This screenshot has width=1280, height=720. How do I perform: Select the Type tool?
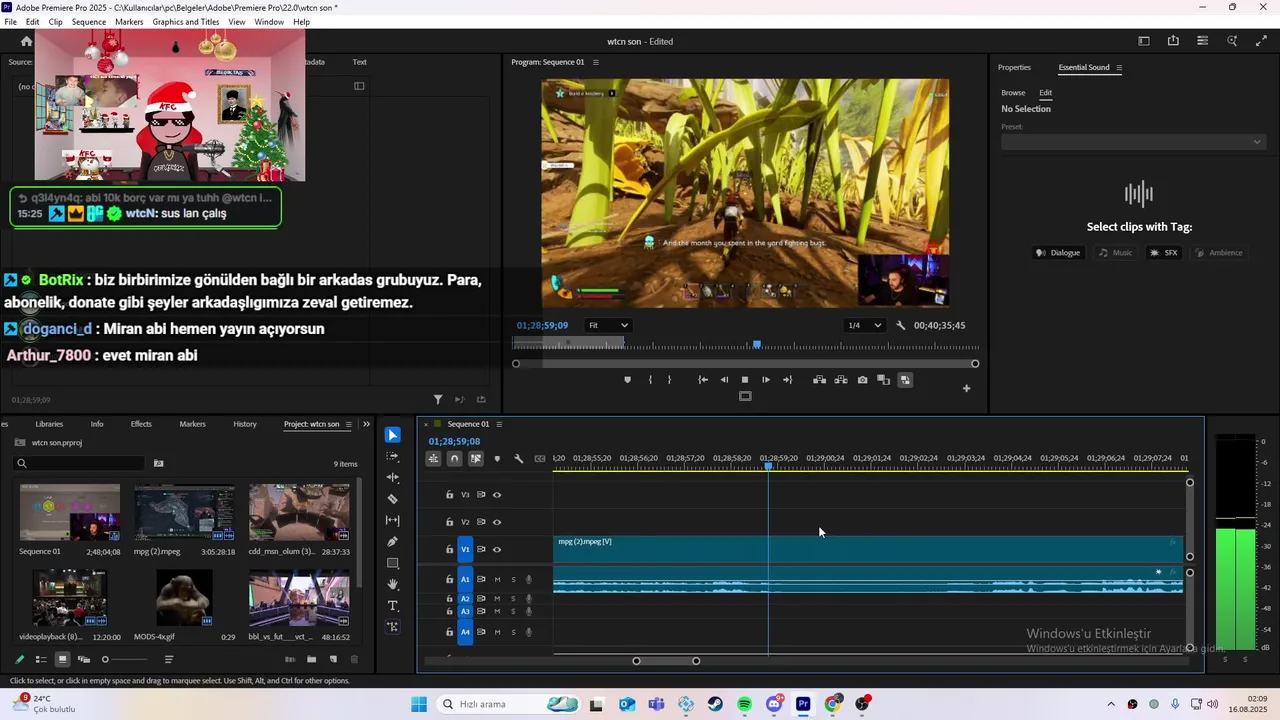393,606
